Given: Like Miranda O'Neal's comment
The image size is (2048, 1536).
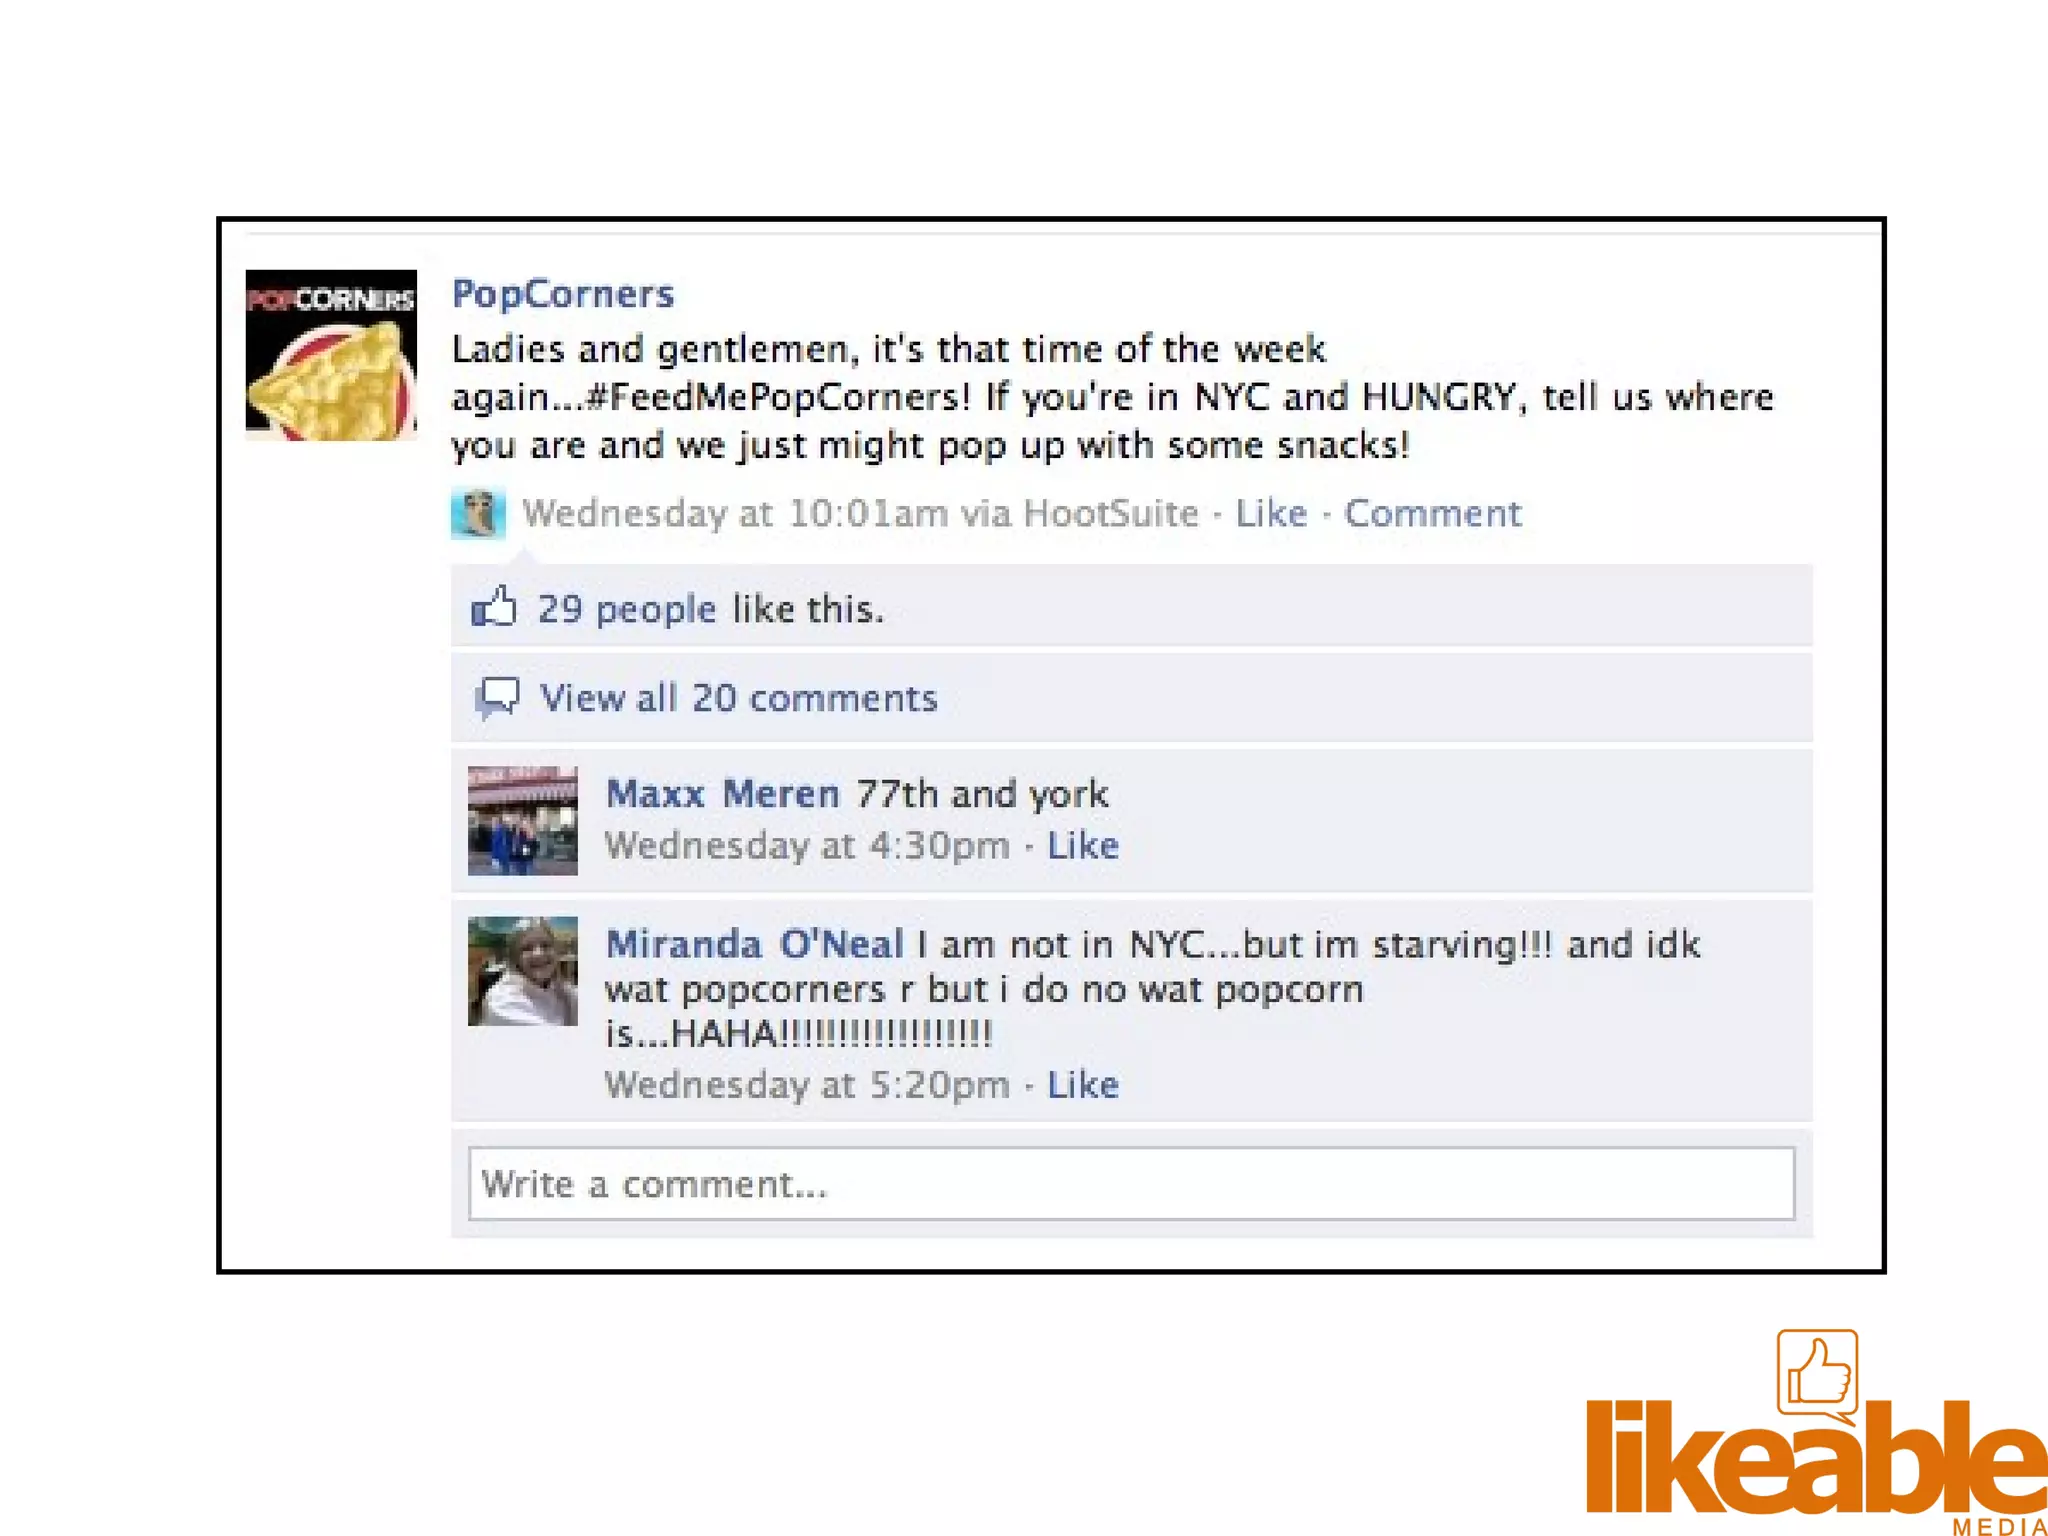Looking at the screenshot, I should pyautogui.click(x=1083, y=1085).
